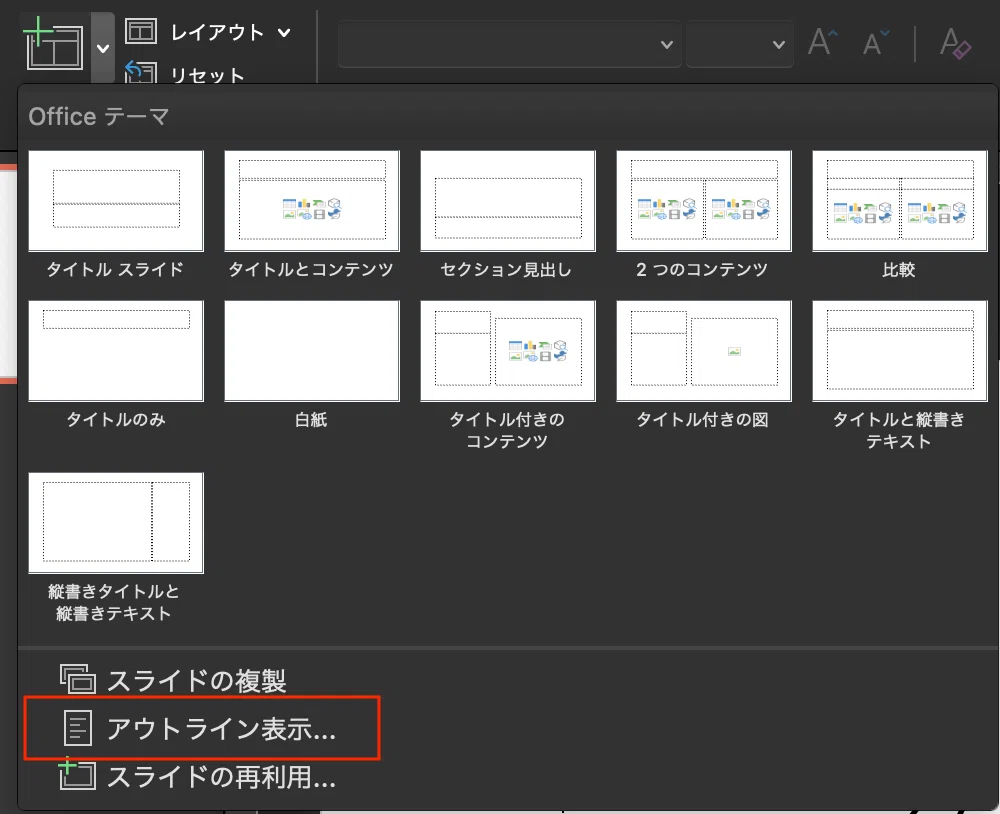The height and width of the screenshot is (814, 1000).
Task: Click the 比較 layout caption
Action: pyautogui.click(x=899, y=270)
